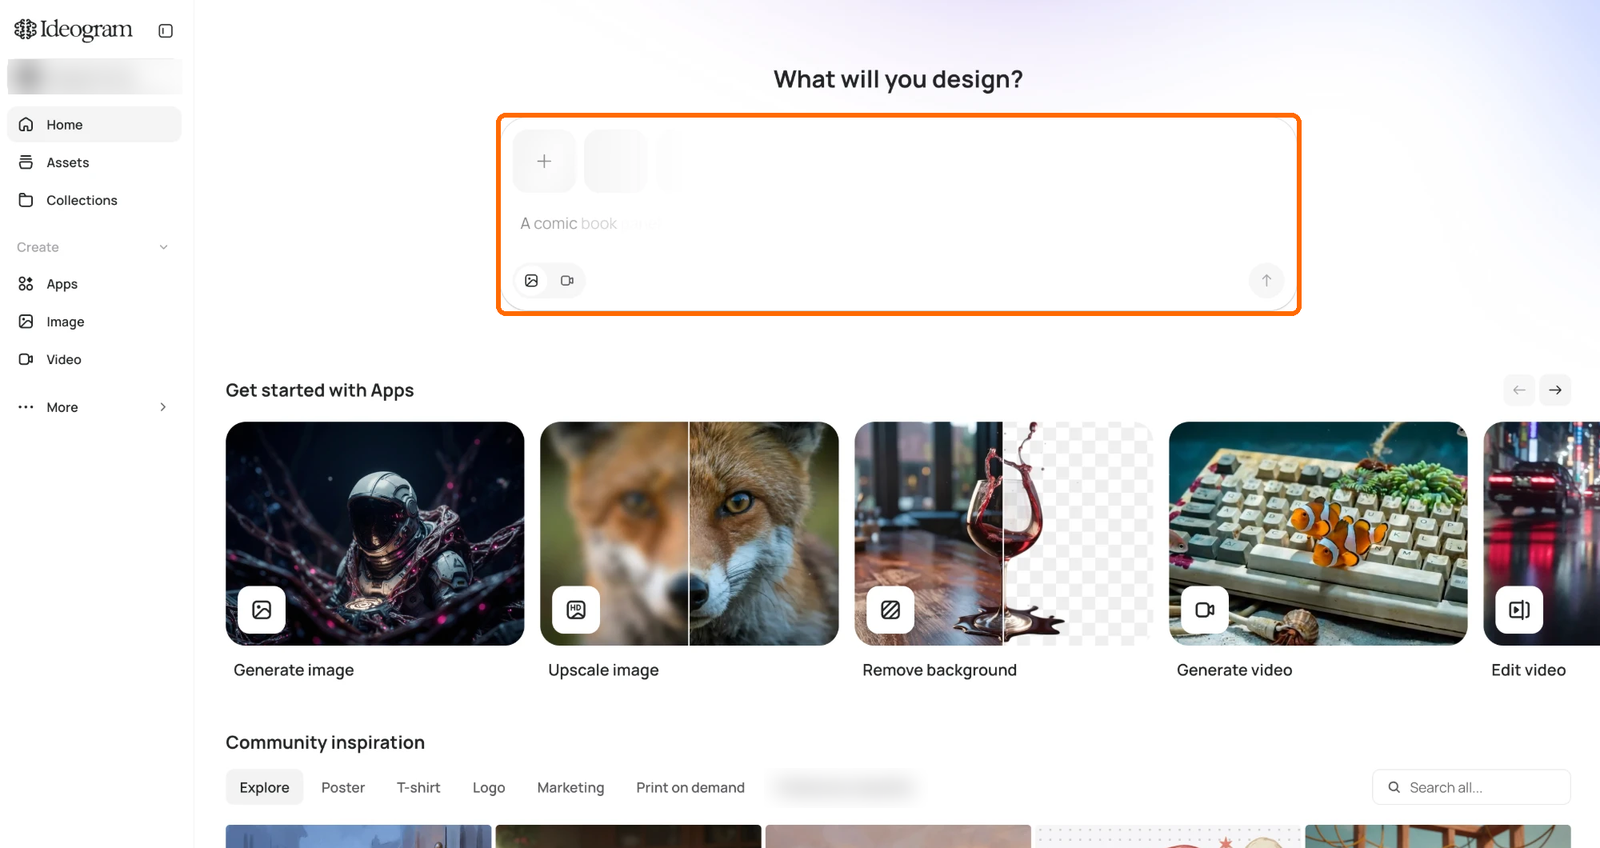Screen dimensions: 1600x848
Task: Click the Get started with Apps heading
Action: click(x=320, y=391)
